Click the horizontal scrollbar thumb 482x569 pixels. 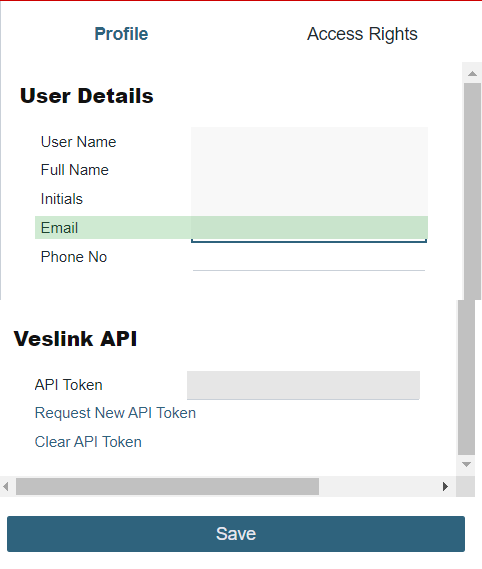click(x=167, y=486)
